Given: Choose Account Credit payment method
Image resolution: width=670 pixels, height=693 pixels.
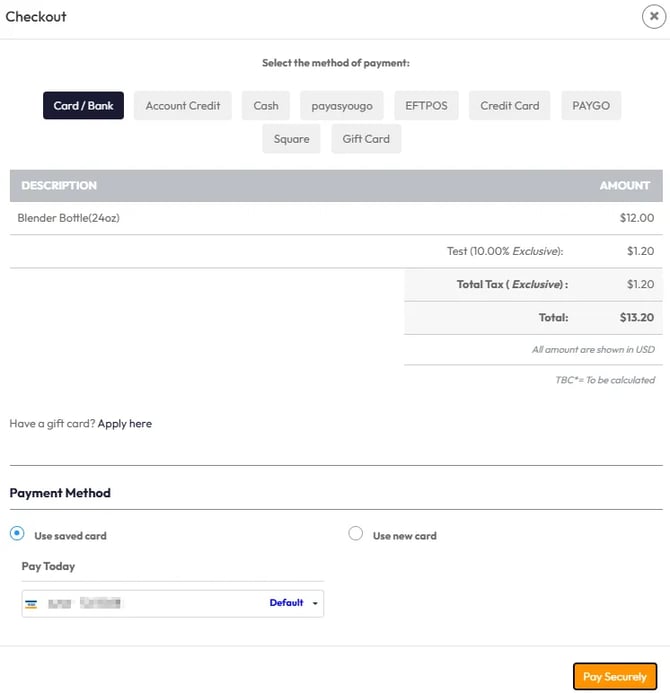Looking at the screenshot, I should [x=183, y=105].
